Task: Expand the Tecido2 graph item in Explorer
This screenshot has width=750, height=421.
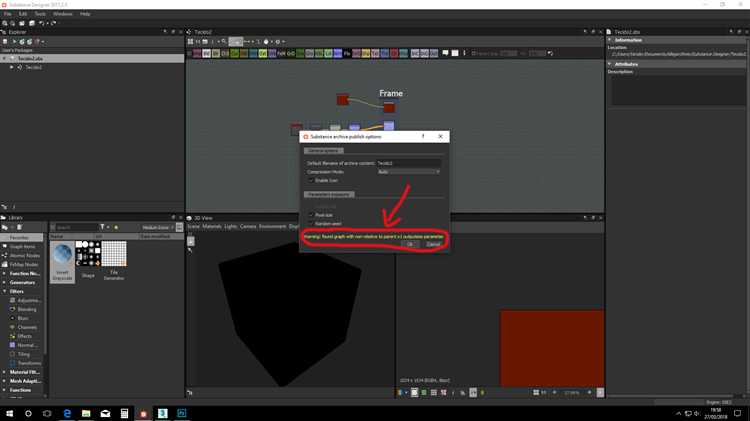Action: pos(12,67)
